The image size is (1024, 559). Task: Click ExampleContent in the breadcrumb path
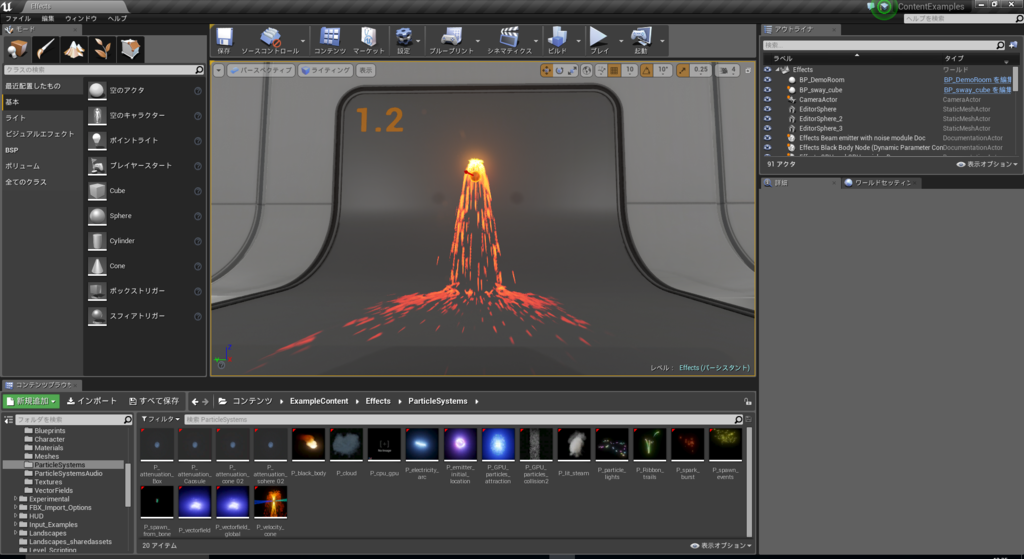pyautogui.click(x=319, y=401)
